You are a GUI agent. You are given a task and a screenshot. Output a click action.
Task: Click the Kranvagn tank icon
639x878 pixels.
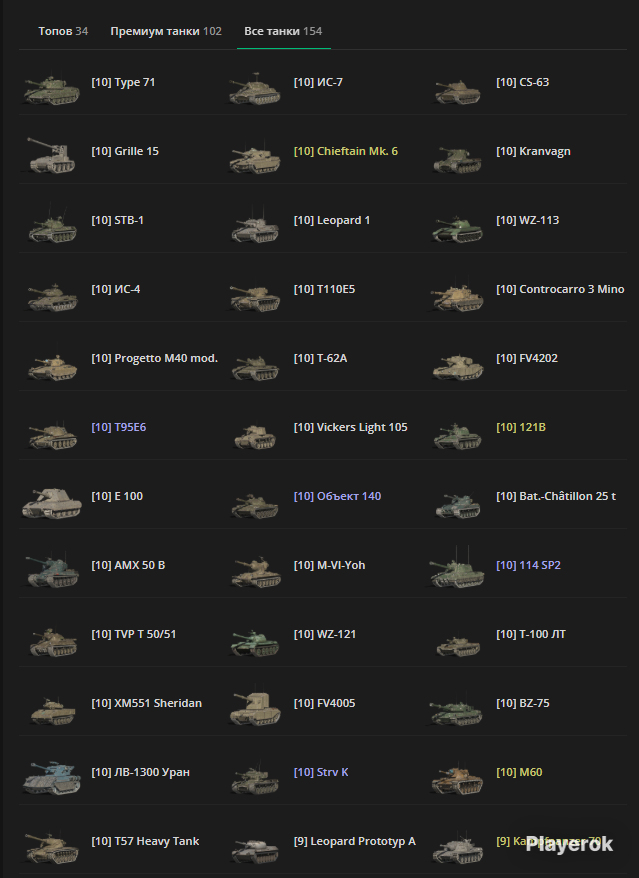(x=458, y=159)
